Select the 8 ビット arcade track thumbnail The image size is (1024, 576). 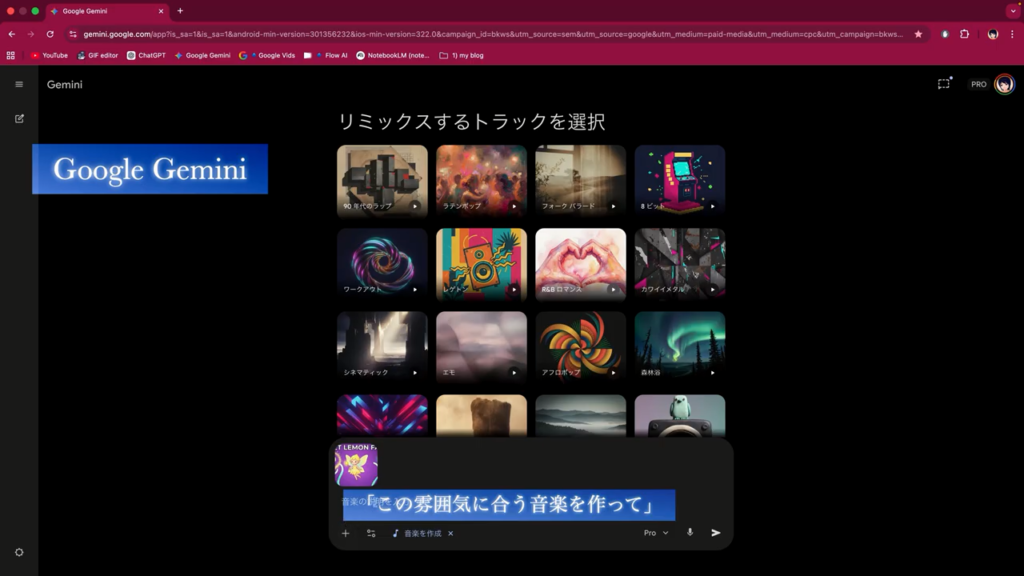680,180
